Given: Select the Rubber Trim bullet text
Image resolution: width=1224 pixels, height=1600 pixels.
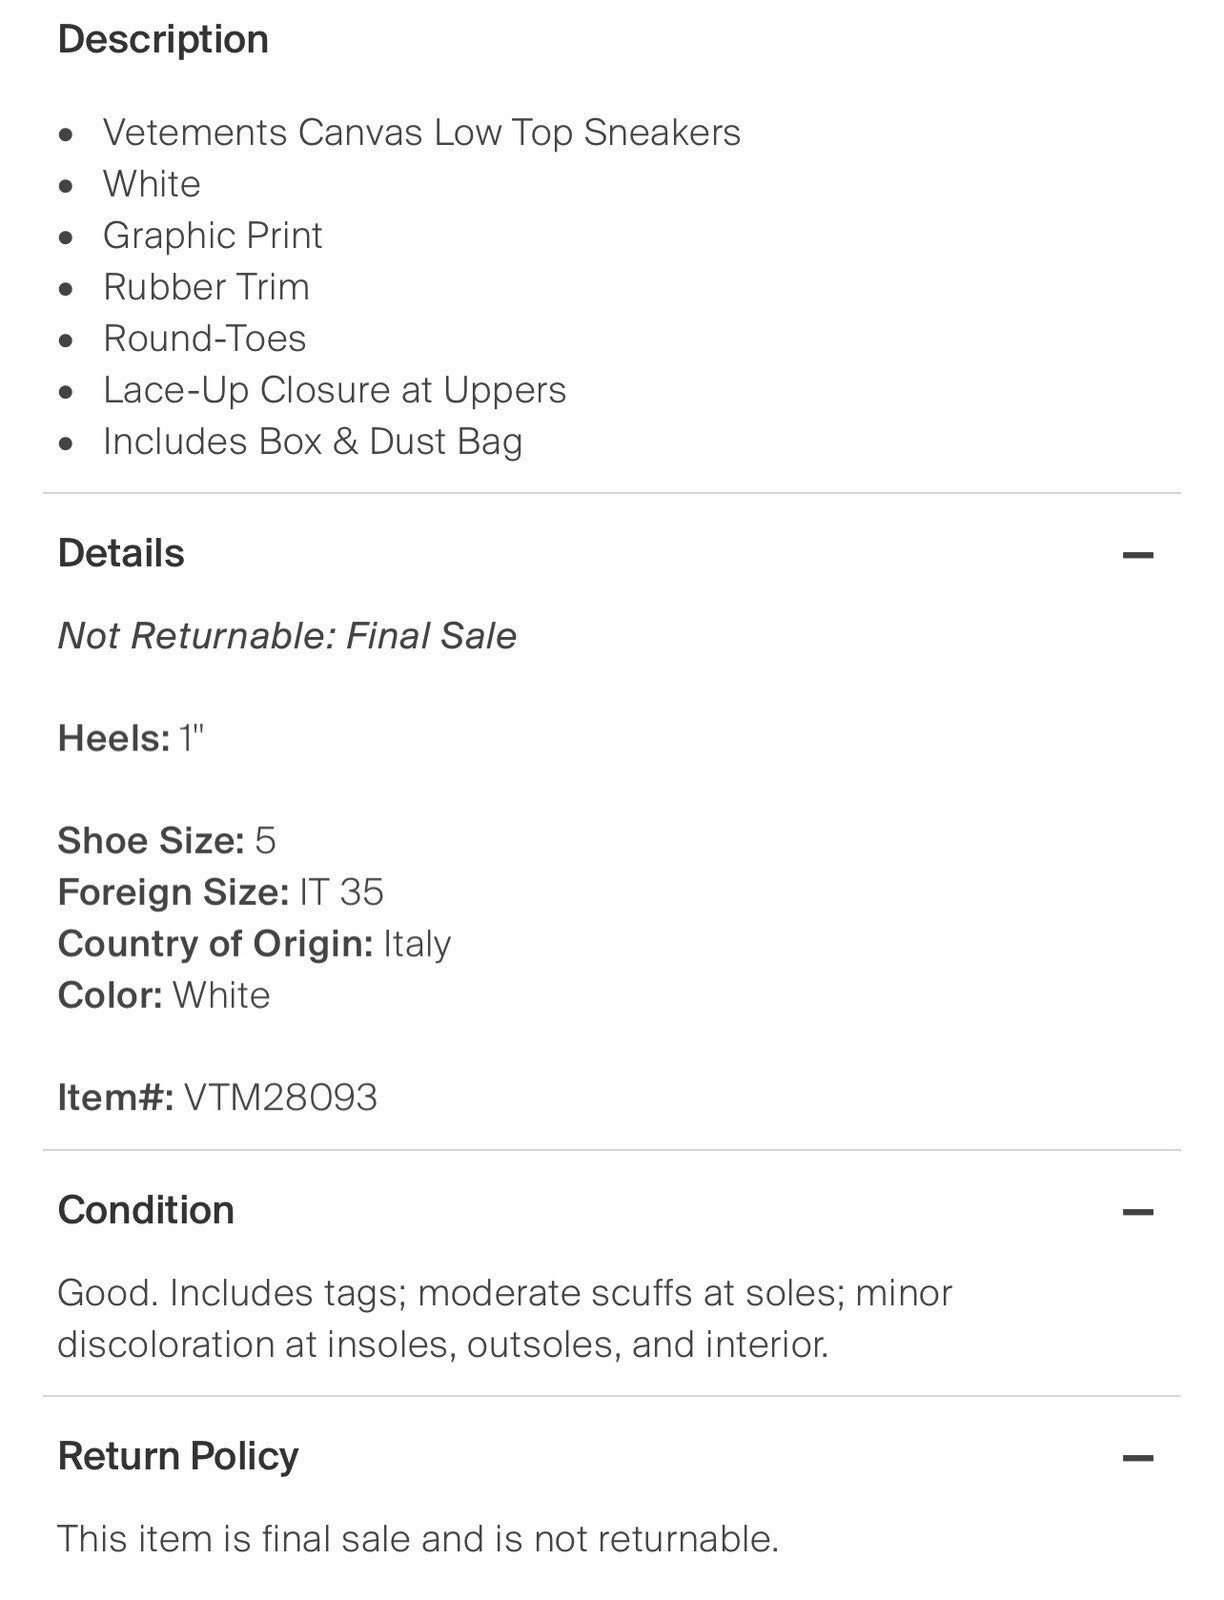Looking at the screenshot, I should pos(206,287).
